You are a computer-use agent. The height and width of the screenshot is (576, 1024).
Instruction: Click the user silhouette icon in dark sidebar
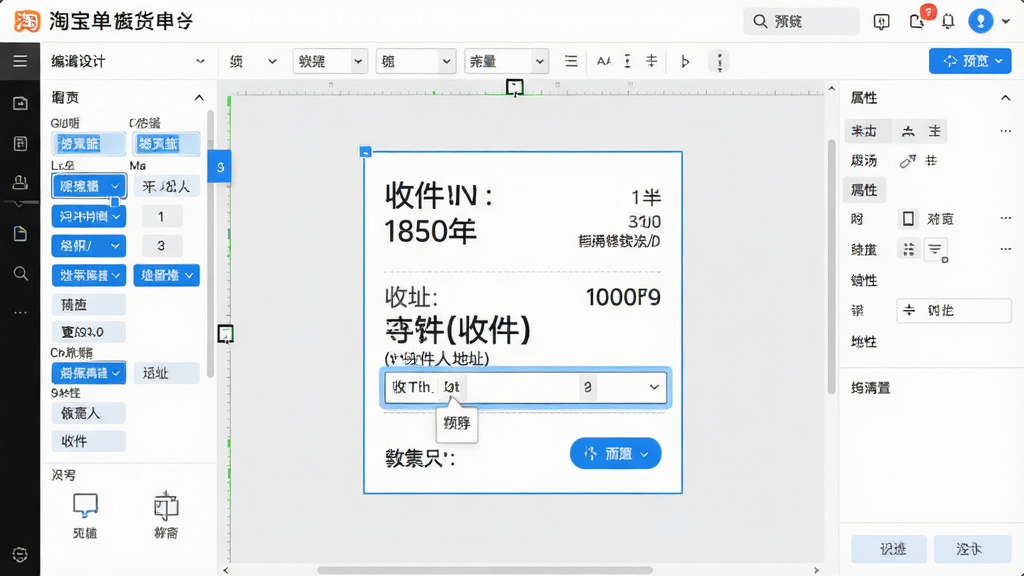click(20, 182)
